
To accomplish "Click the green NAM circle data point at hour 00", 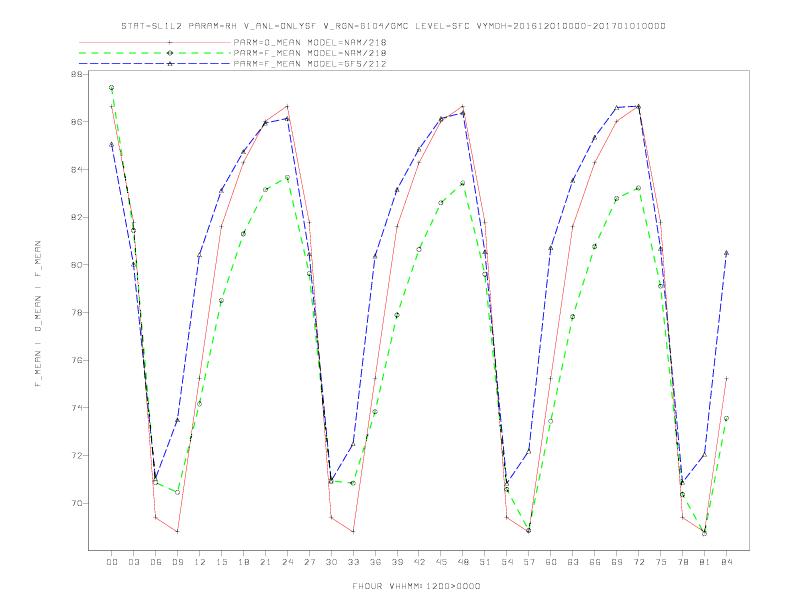I will [112, 88].
